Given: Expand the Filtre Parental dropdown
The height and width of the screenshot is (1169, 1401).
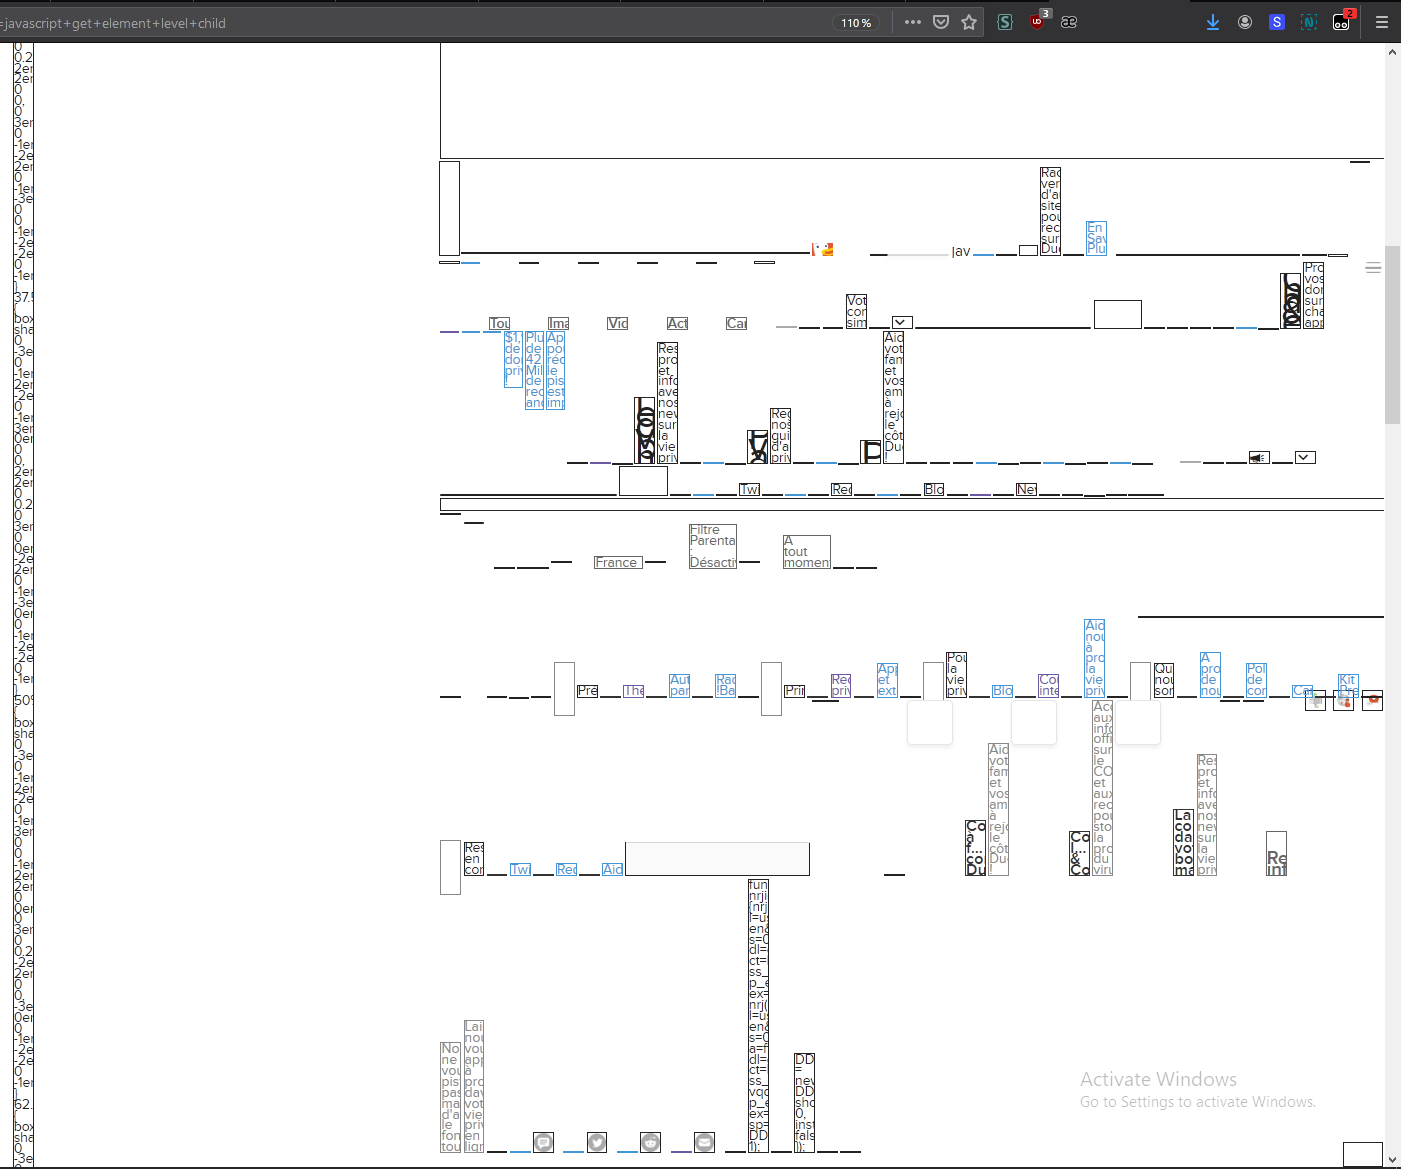Looking at the screenshot, I should click(x=713, y=547).
